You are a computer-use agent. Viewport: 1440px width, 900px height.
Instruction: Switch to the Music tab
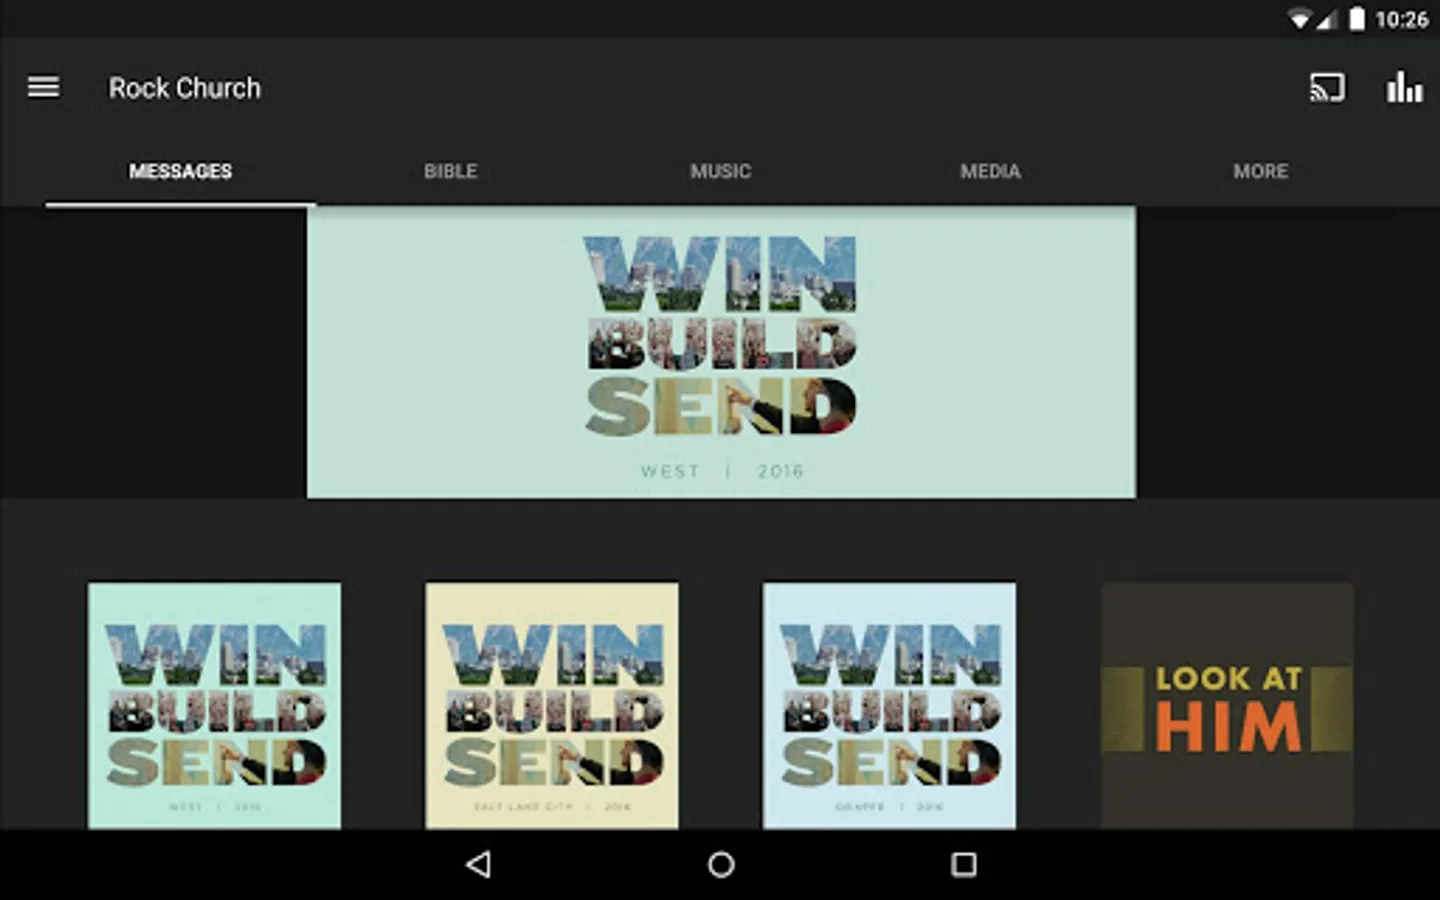(x=720, y=171)
